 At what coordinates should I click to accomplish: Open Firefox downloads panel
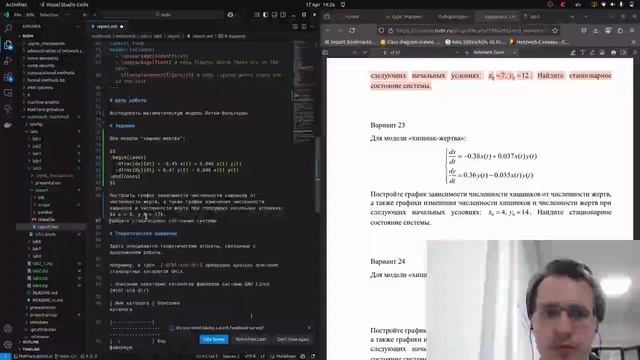point(596,30)
